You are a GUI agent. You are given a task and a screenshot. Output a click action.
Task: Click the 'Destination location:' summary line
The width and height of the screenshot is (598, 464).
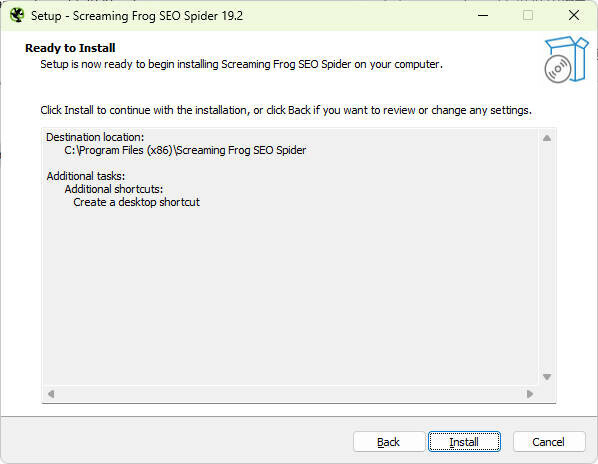coord(95,137)
